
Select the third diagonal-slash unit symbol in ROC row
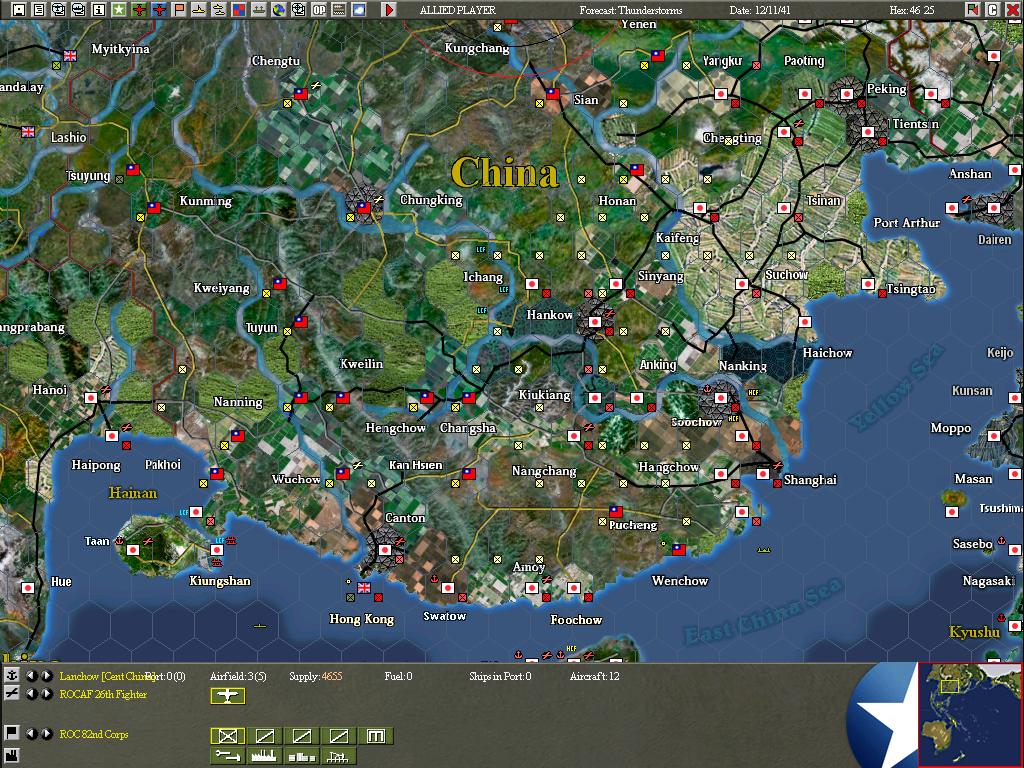click(x=302, y=736)
